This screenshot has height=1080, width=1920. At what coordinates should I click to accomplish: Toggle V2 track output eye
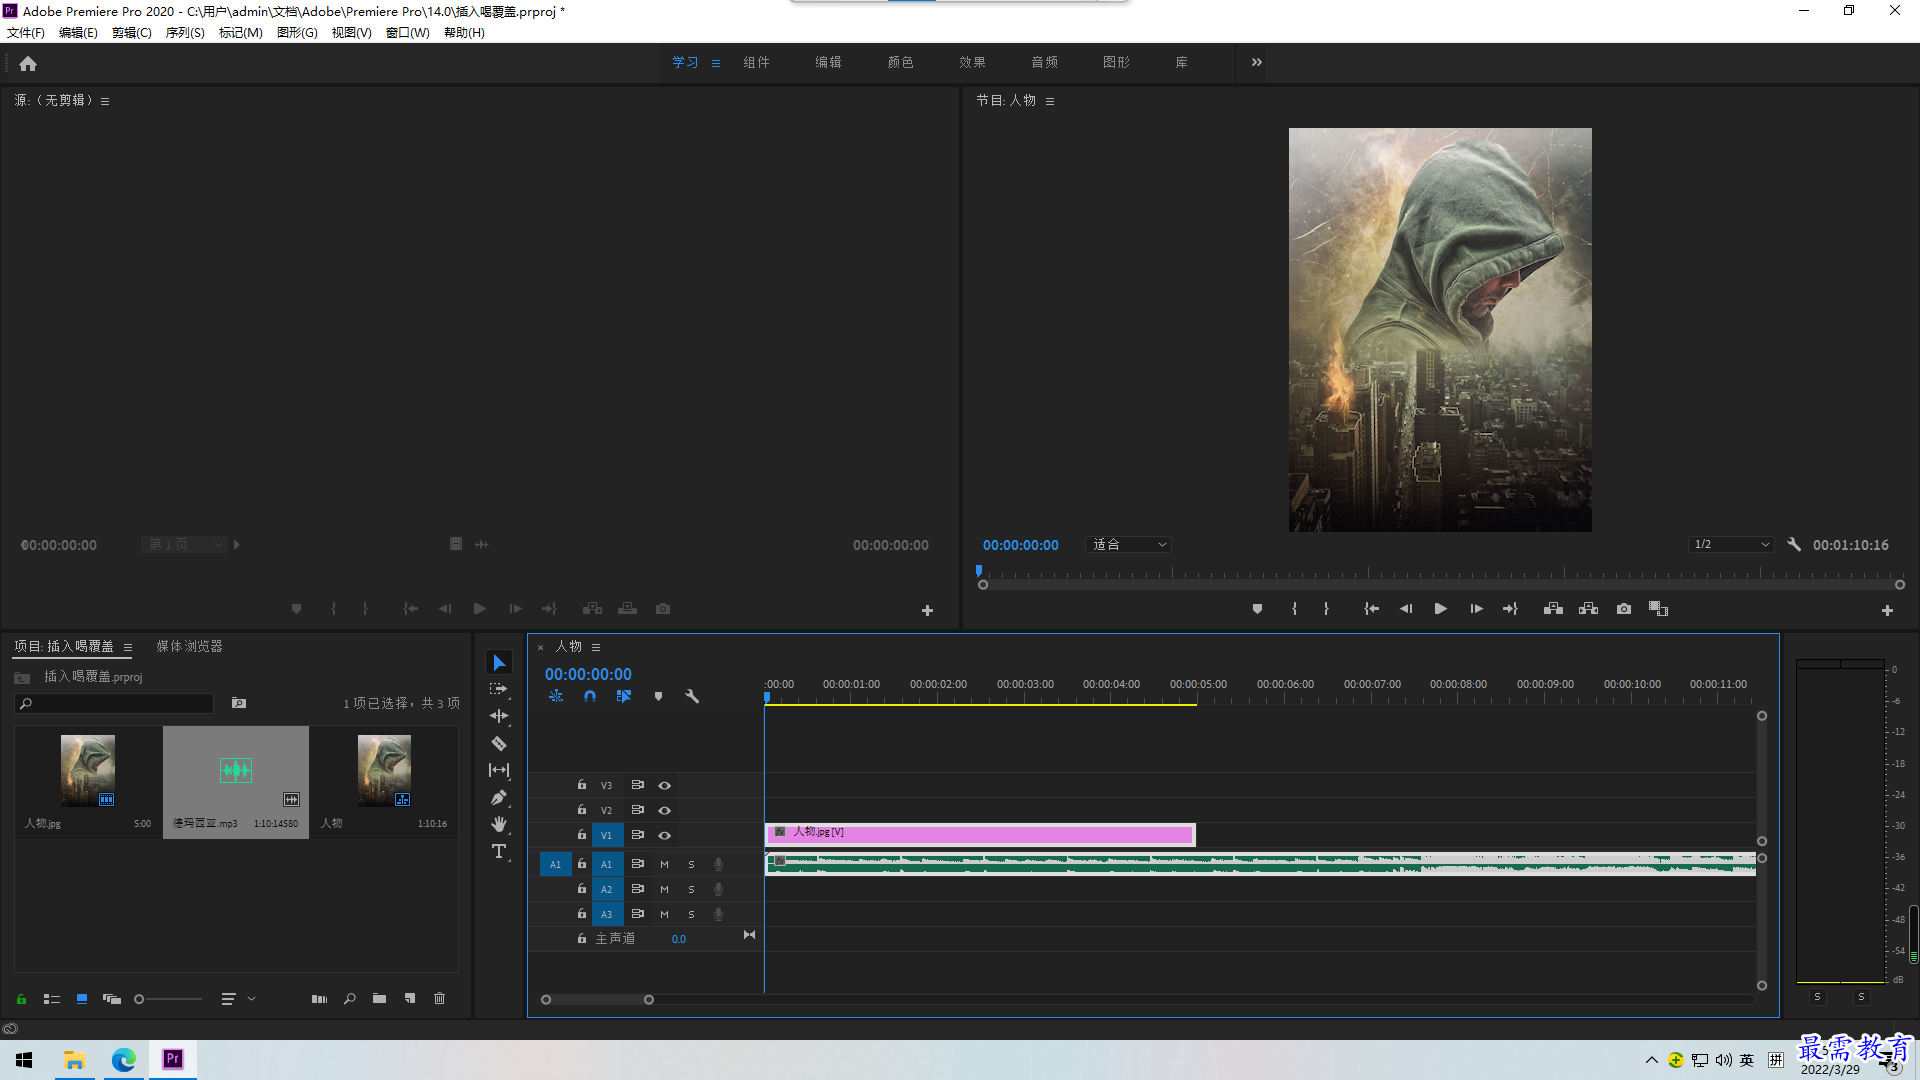tap(664, 810)
